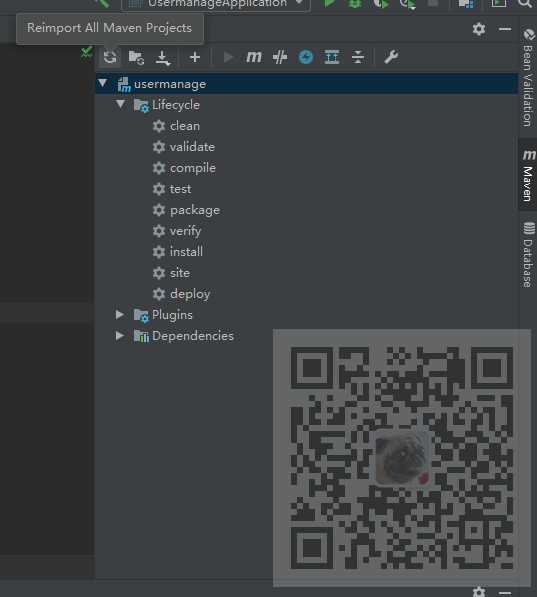The width and height of the screenshot is (537, 597).
Task: Open UsermanageApplication run configuration dropdown
Action: click(216, 4)
